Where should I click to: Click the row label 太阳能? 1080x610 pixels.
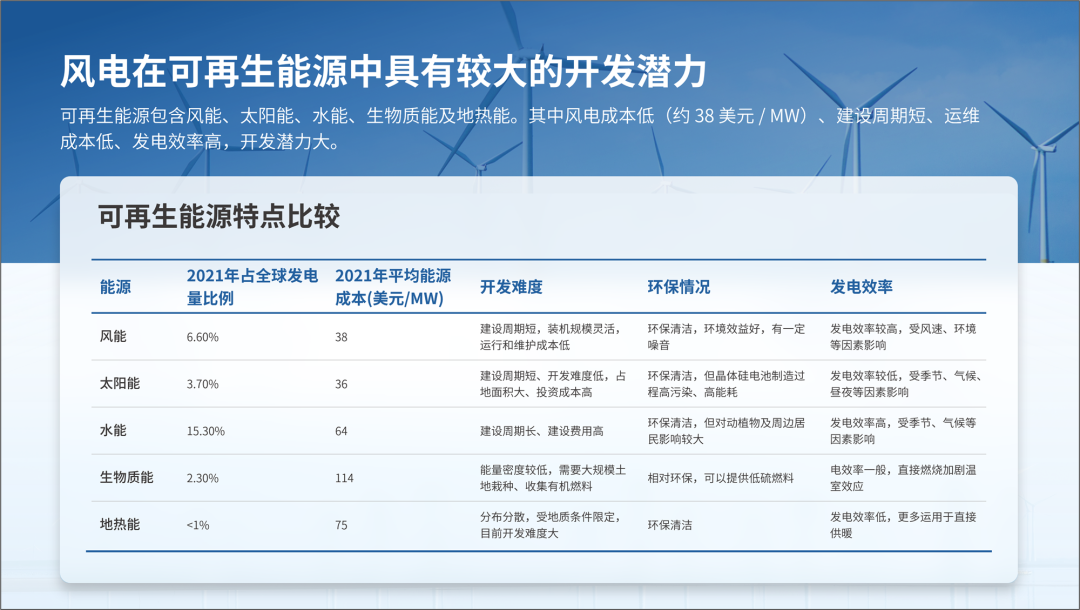(120, 383)
